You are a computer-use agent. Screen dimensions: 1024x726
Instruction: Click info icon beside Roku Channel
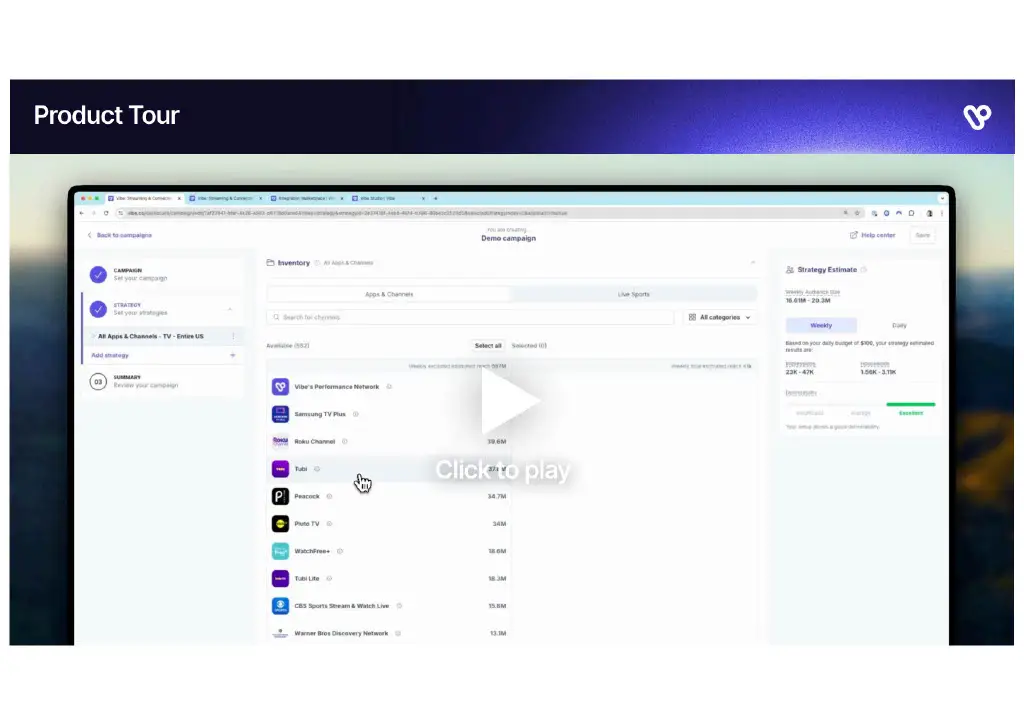tap(344, 441)
